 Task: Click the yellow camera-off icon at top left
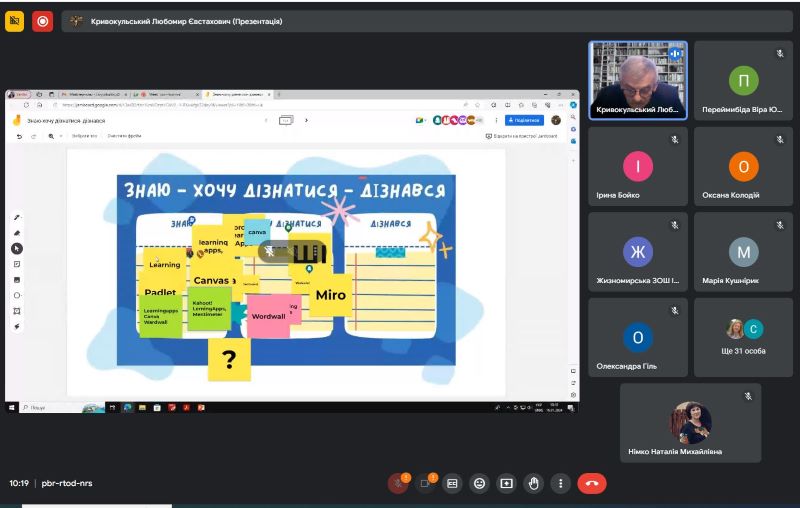[x=14, y=21]
